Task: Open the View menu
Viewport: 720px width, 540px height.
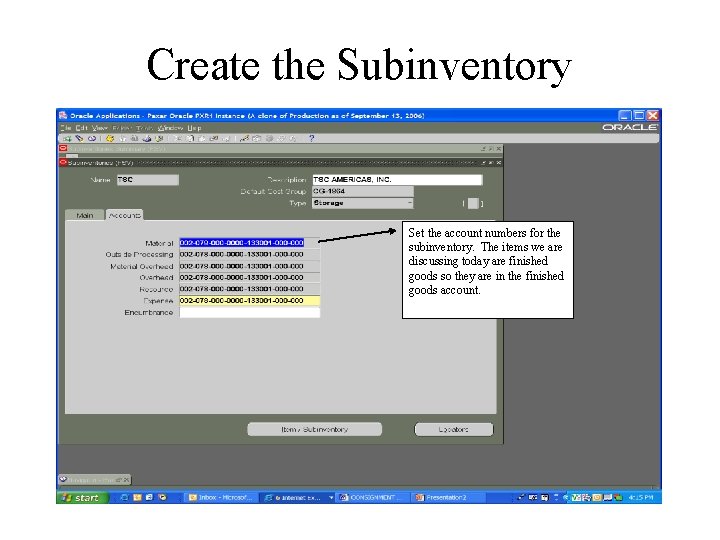Action: click(100, 128)
